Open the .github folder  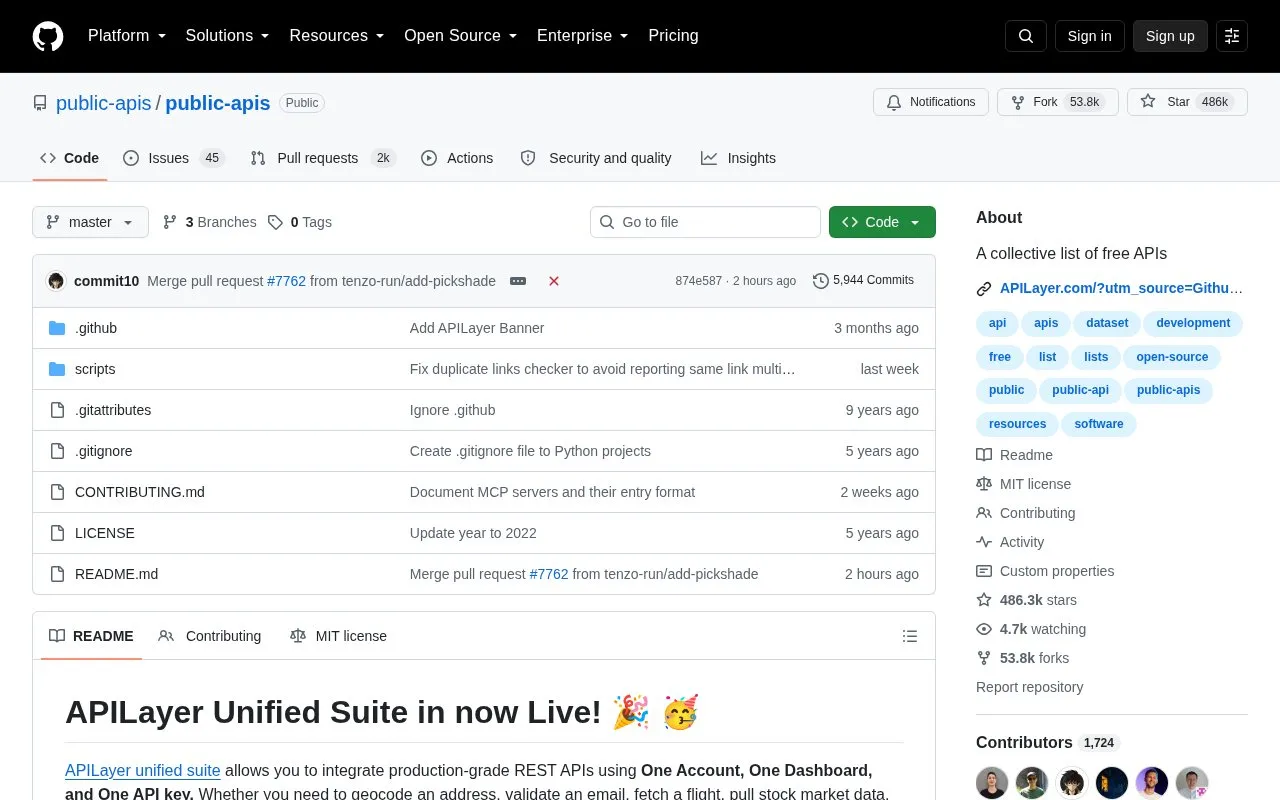[x=96, y=328]
